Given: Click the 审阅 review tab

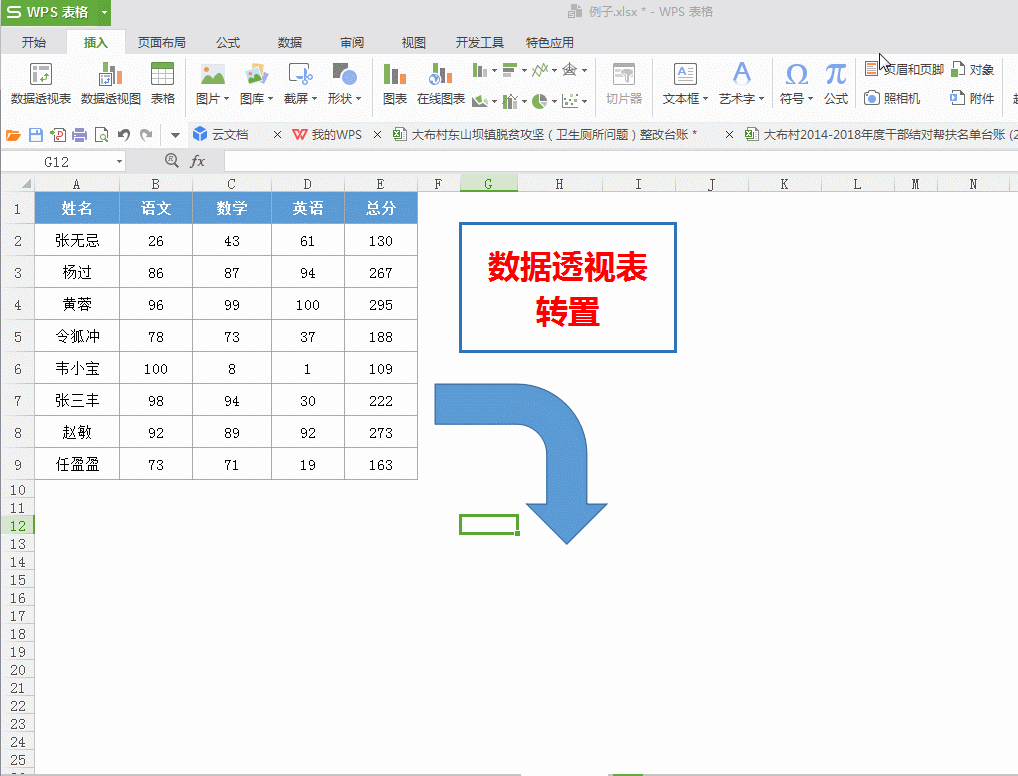Looking at the screenshot, I should click(x=352, y=42).
